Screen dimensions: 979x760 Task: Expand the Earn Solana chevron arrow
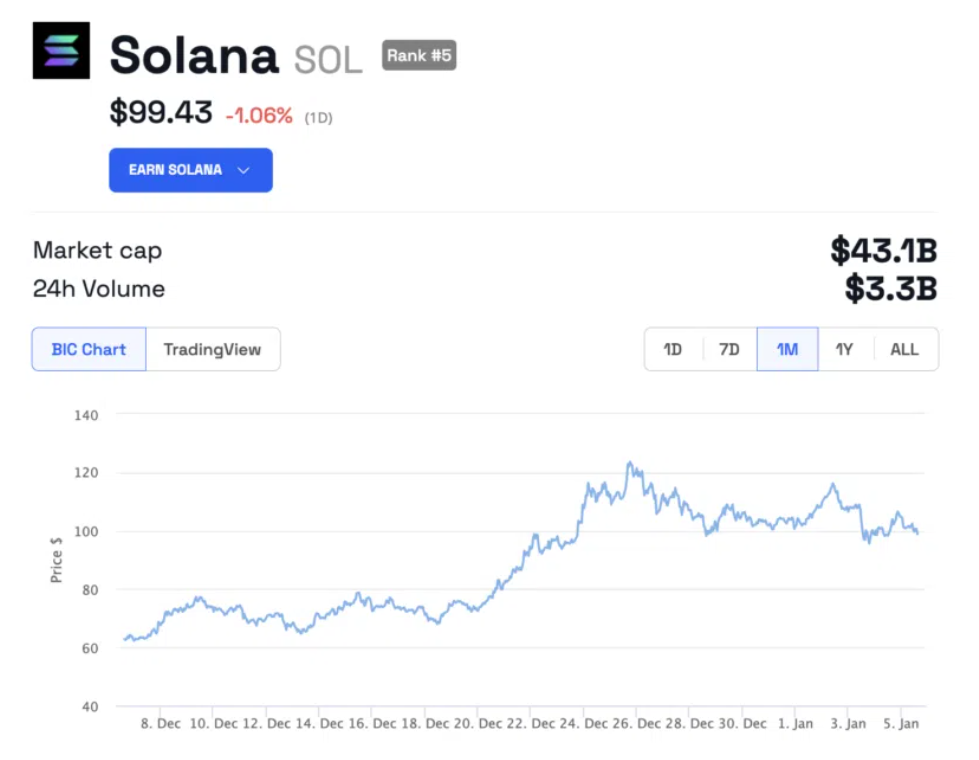point(243,170)
